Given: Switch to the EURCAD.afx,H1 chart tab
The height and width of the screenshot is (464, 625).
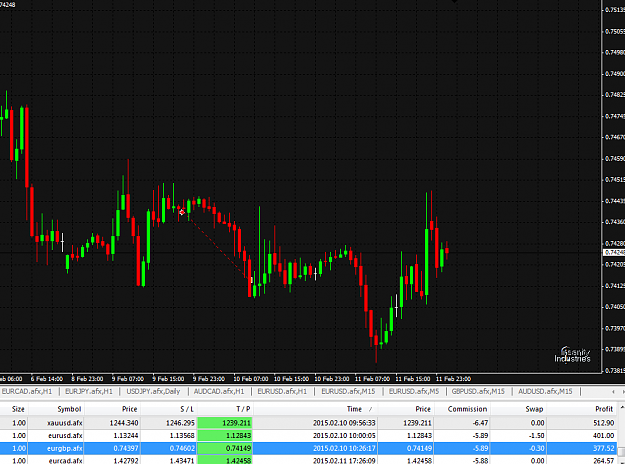Looking at the screenshot, I should click(x=27, y=391).
